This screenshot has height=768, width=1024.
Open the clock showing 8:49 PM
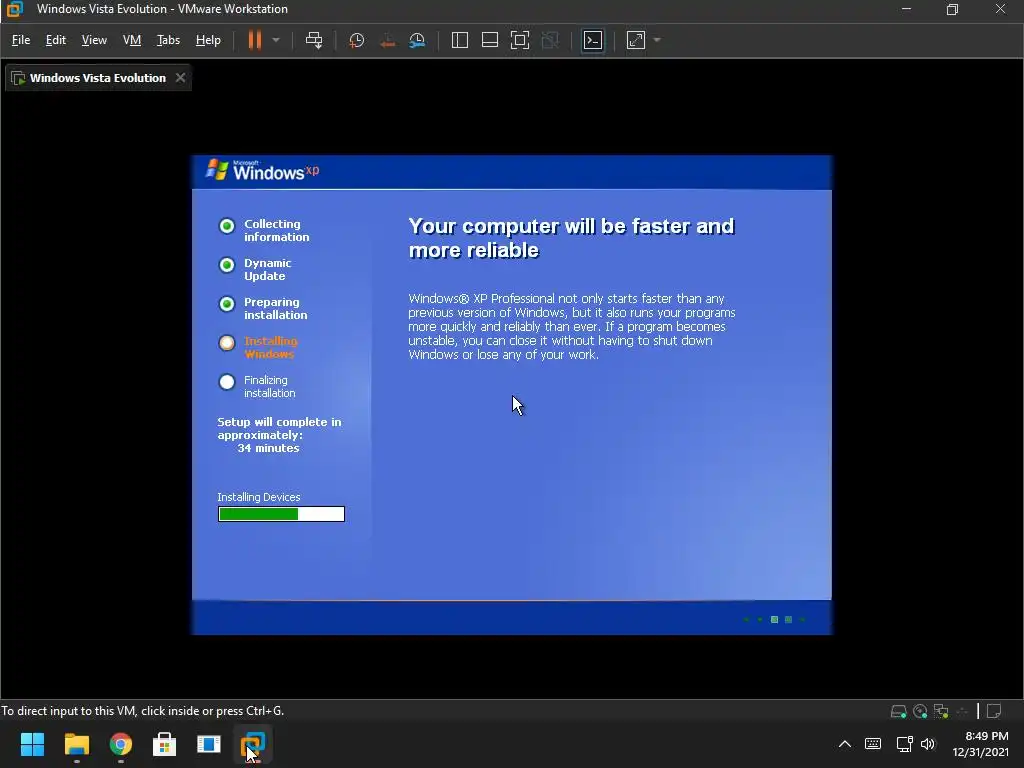[x=980, y=744]
